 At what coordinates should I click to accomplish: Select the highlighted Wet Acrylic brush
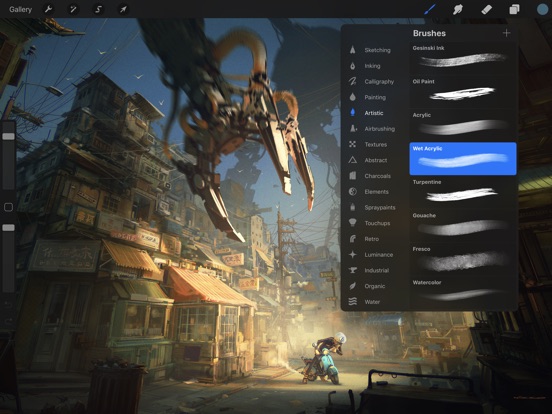(463, 158)
